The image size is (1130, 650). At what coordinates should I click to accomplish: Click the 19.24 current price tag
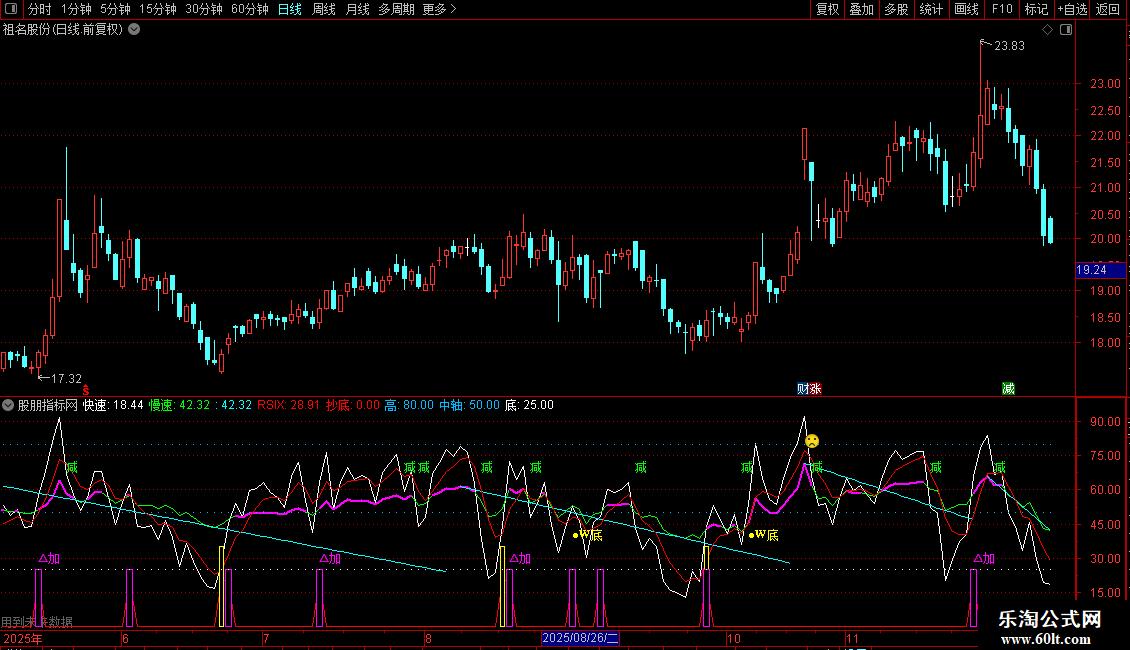pyautogui.click(x=1091, y=270)
